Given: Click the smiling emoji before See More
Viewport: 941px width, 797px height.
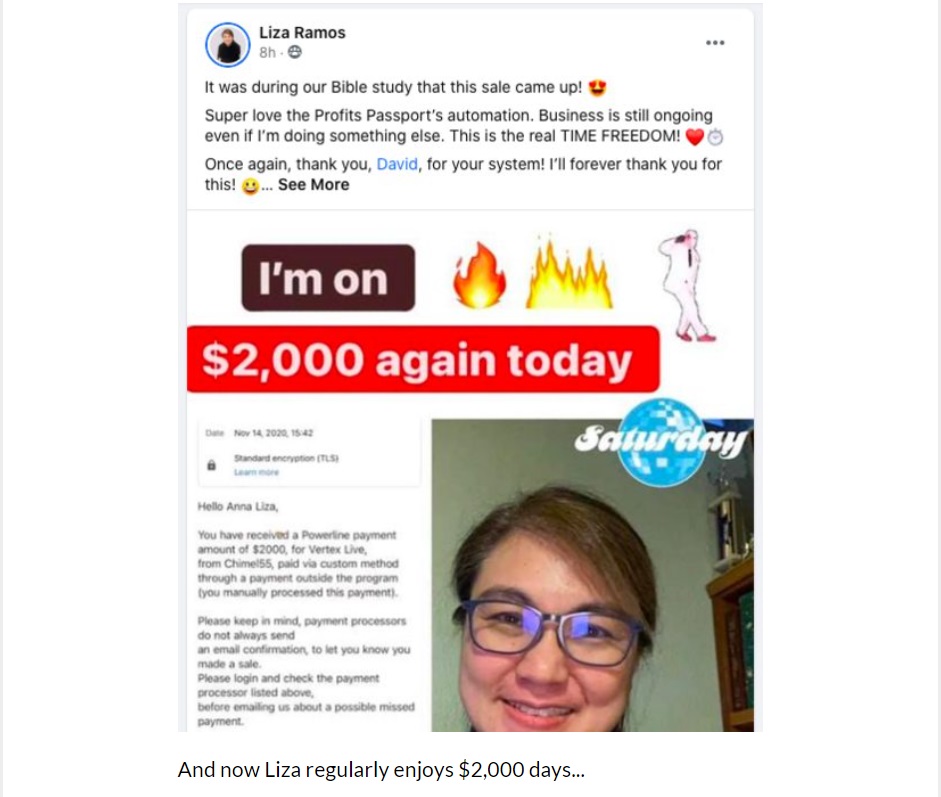Looking at the screenshot, I should 250,186.
